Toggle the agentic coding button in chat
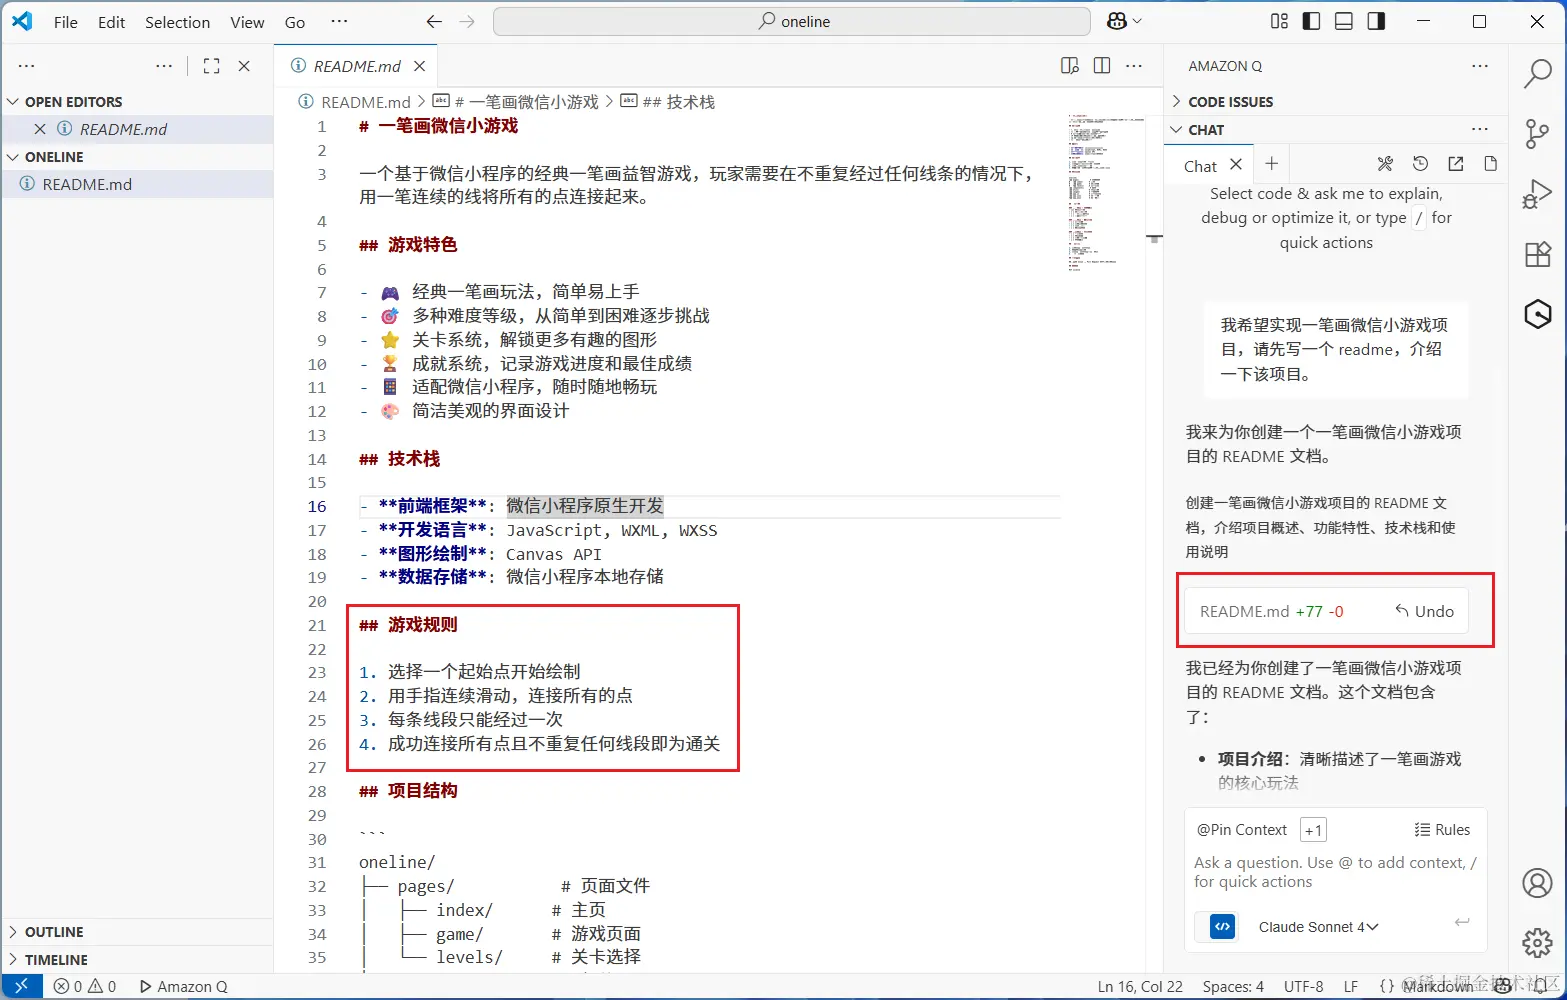The image size is (1567, 1000). coord(1222,927)
